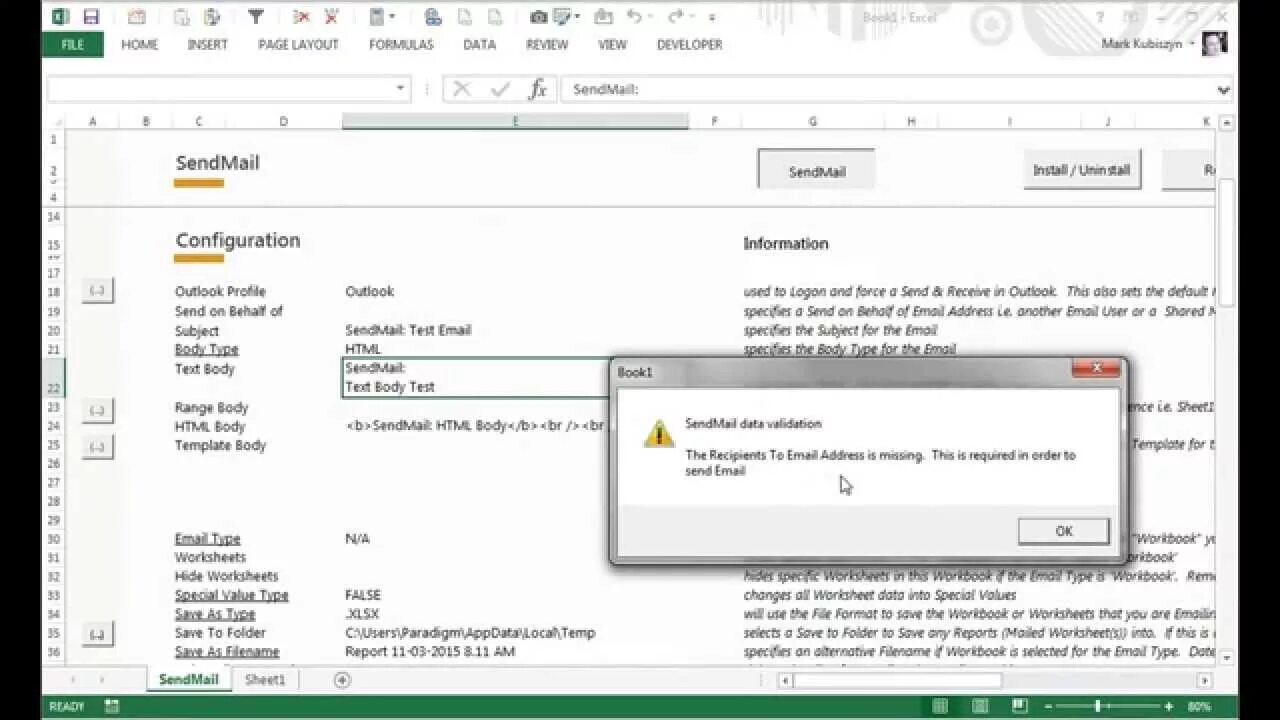Screen dimensions: 1280x720
Task: Collapse the group button on Range Body row
Action: pyautogui.click(x=97, y=410)
